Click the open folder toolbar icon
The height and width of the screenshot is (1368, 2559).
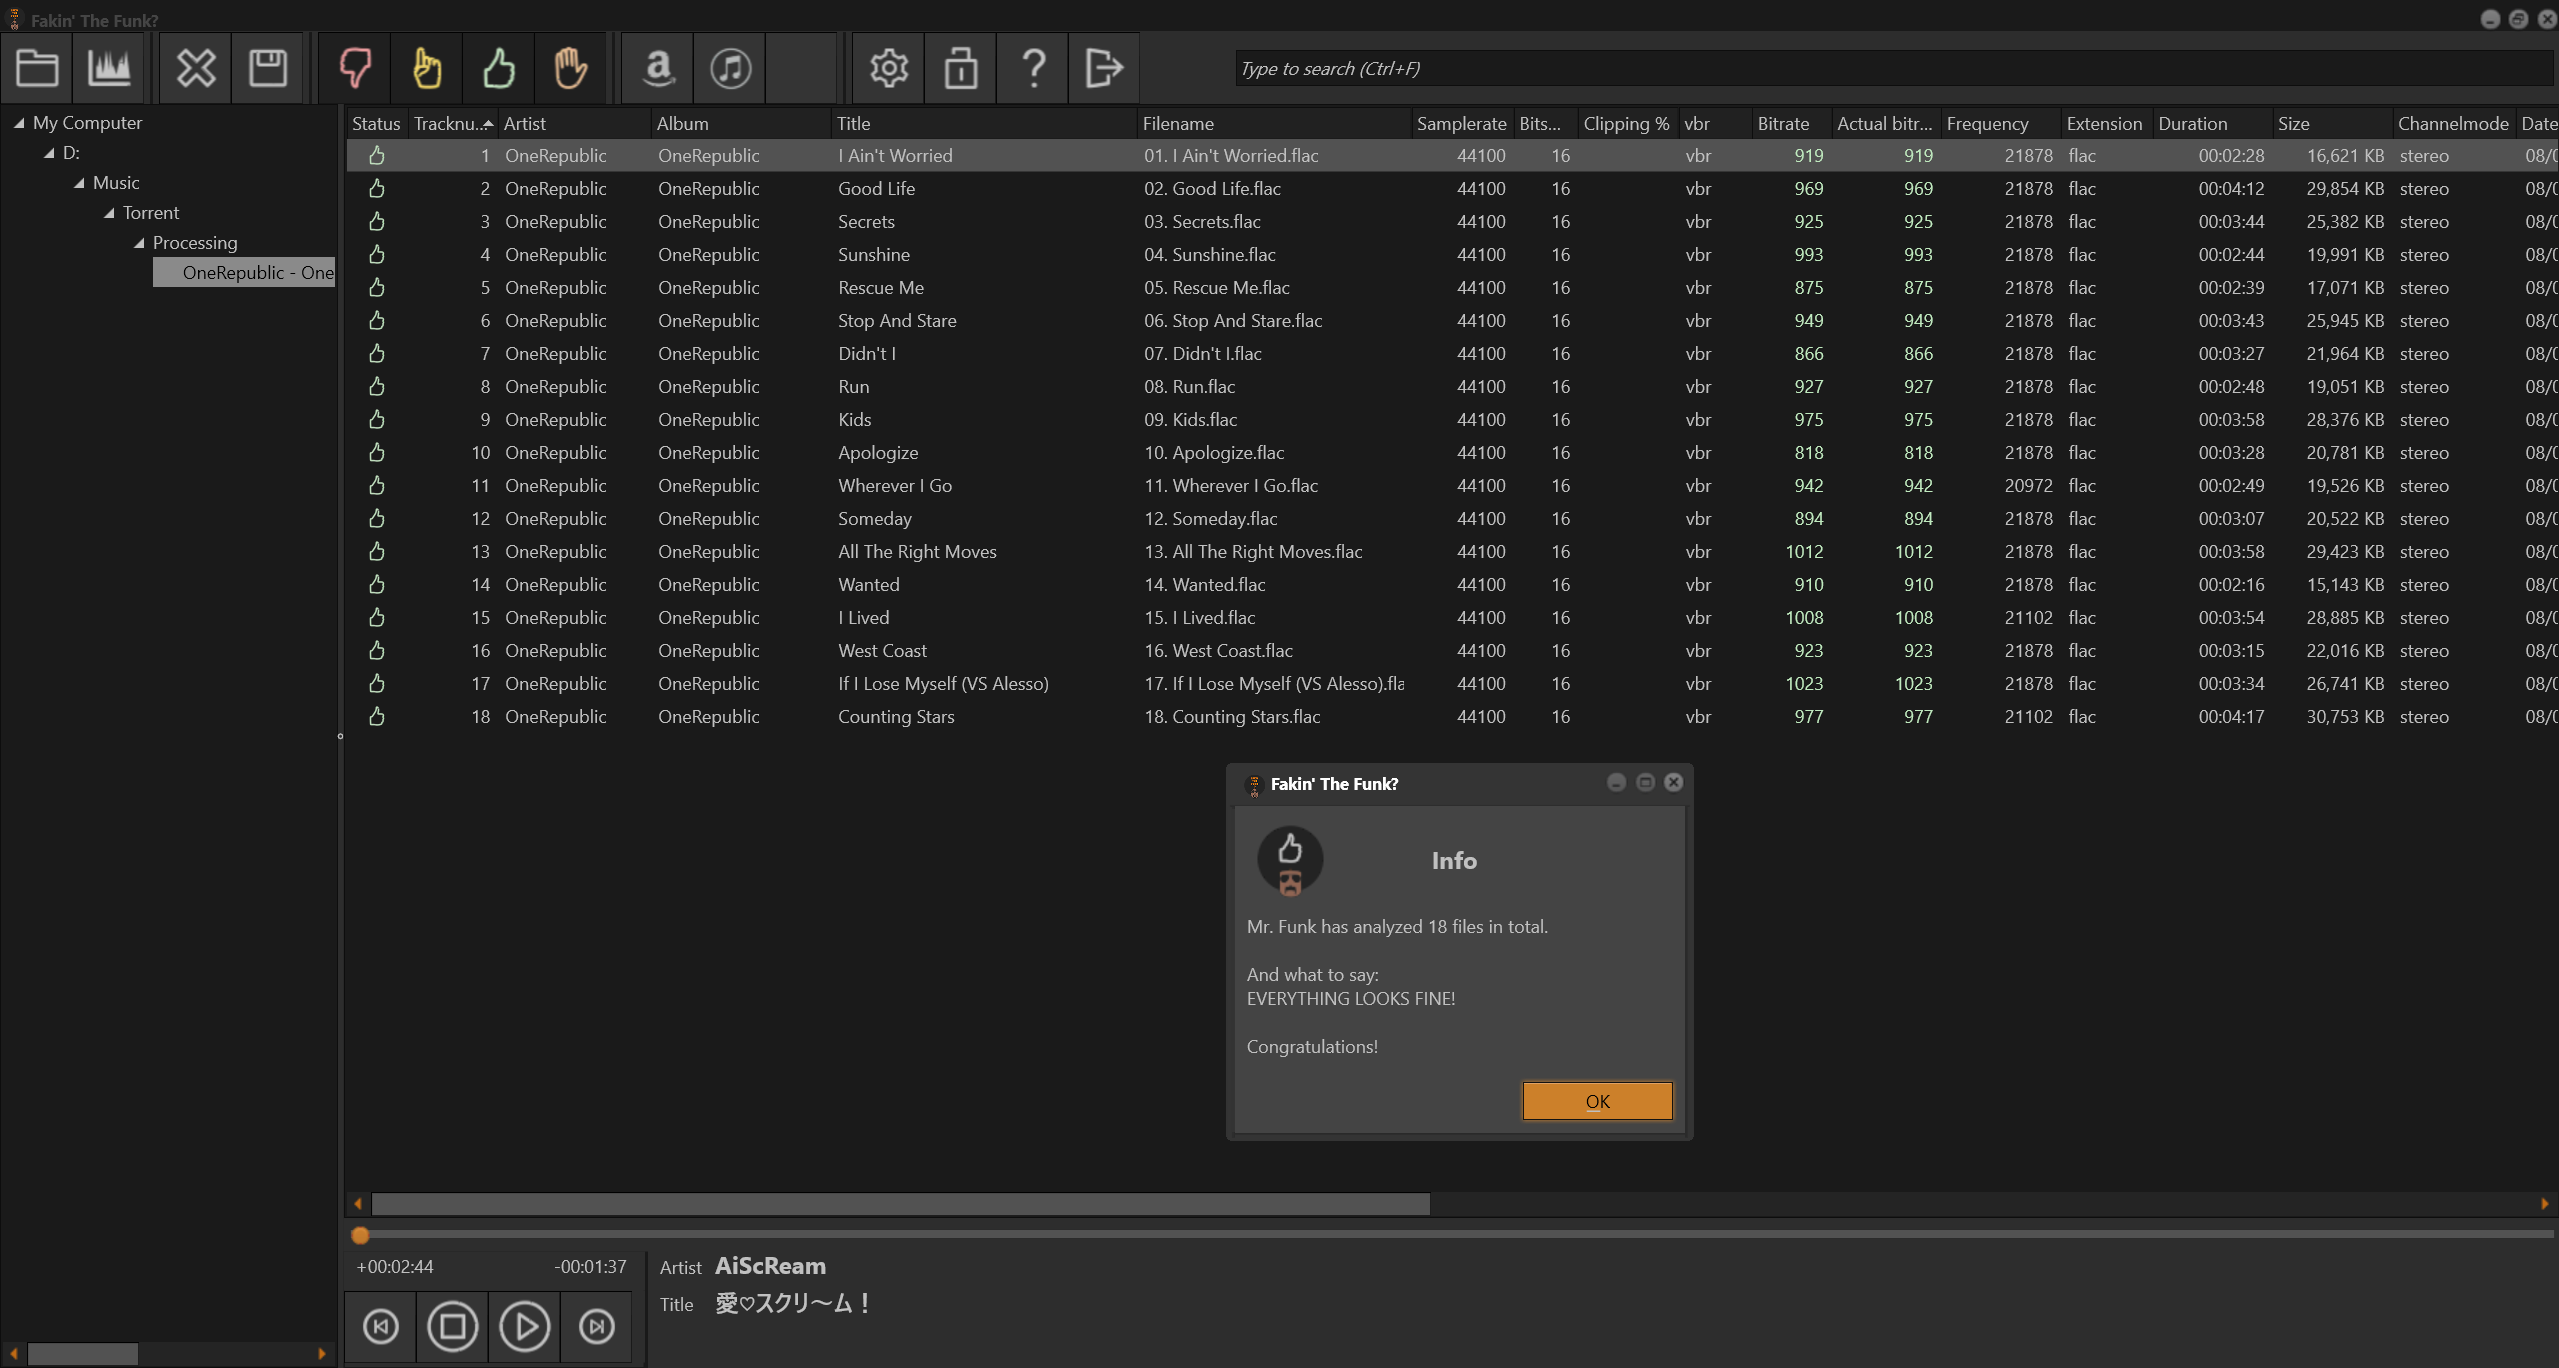coord(37,68)
